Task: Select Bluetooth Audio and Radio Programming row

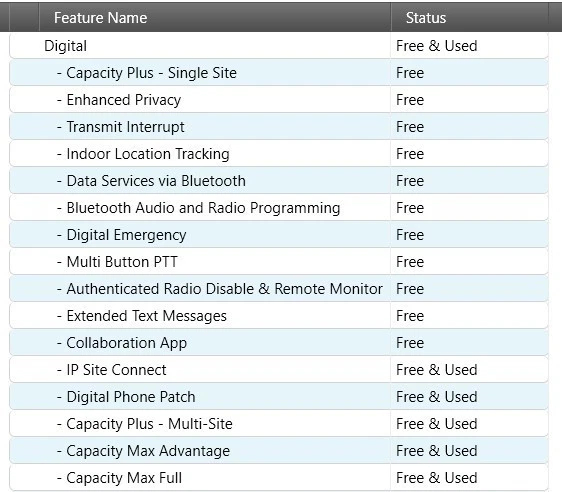Action: 279,208
